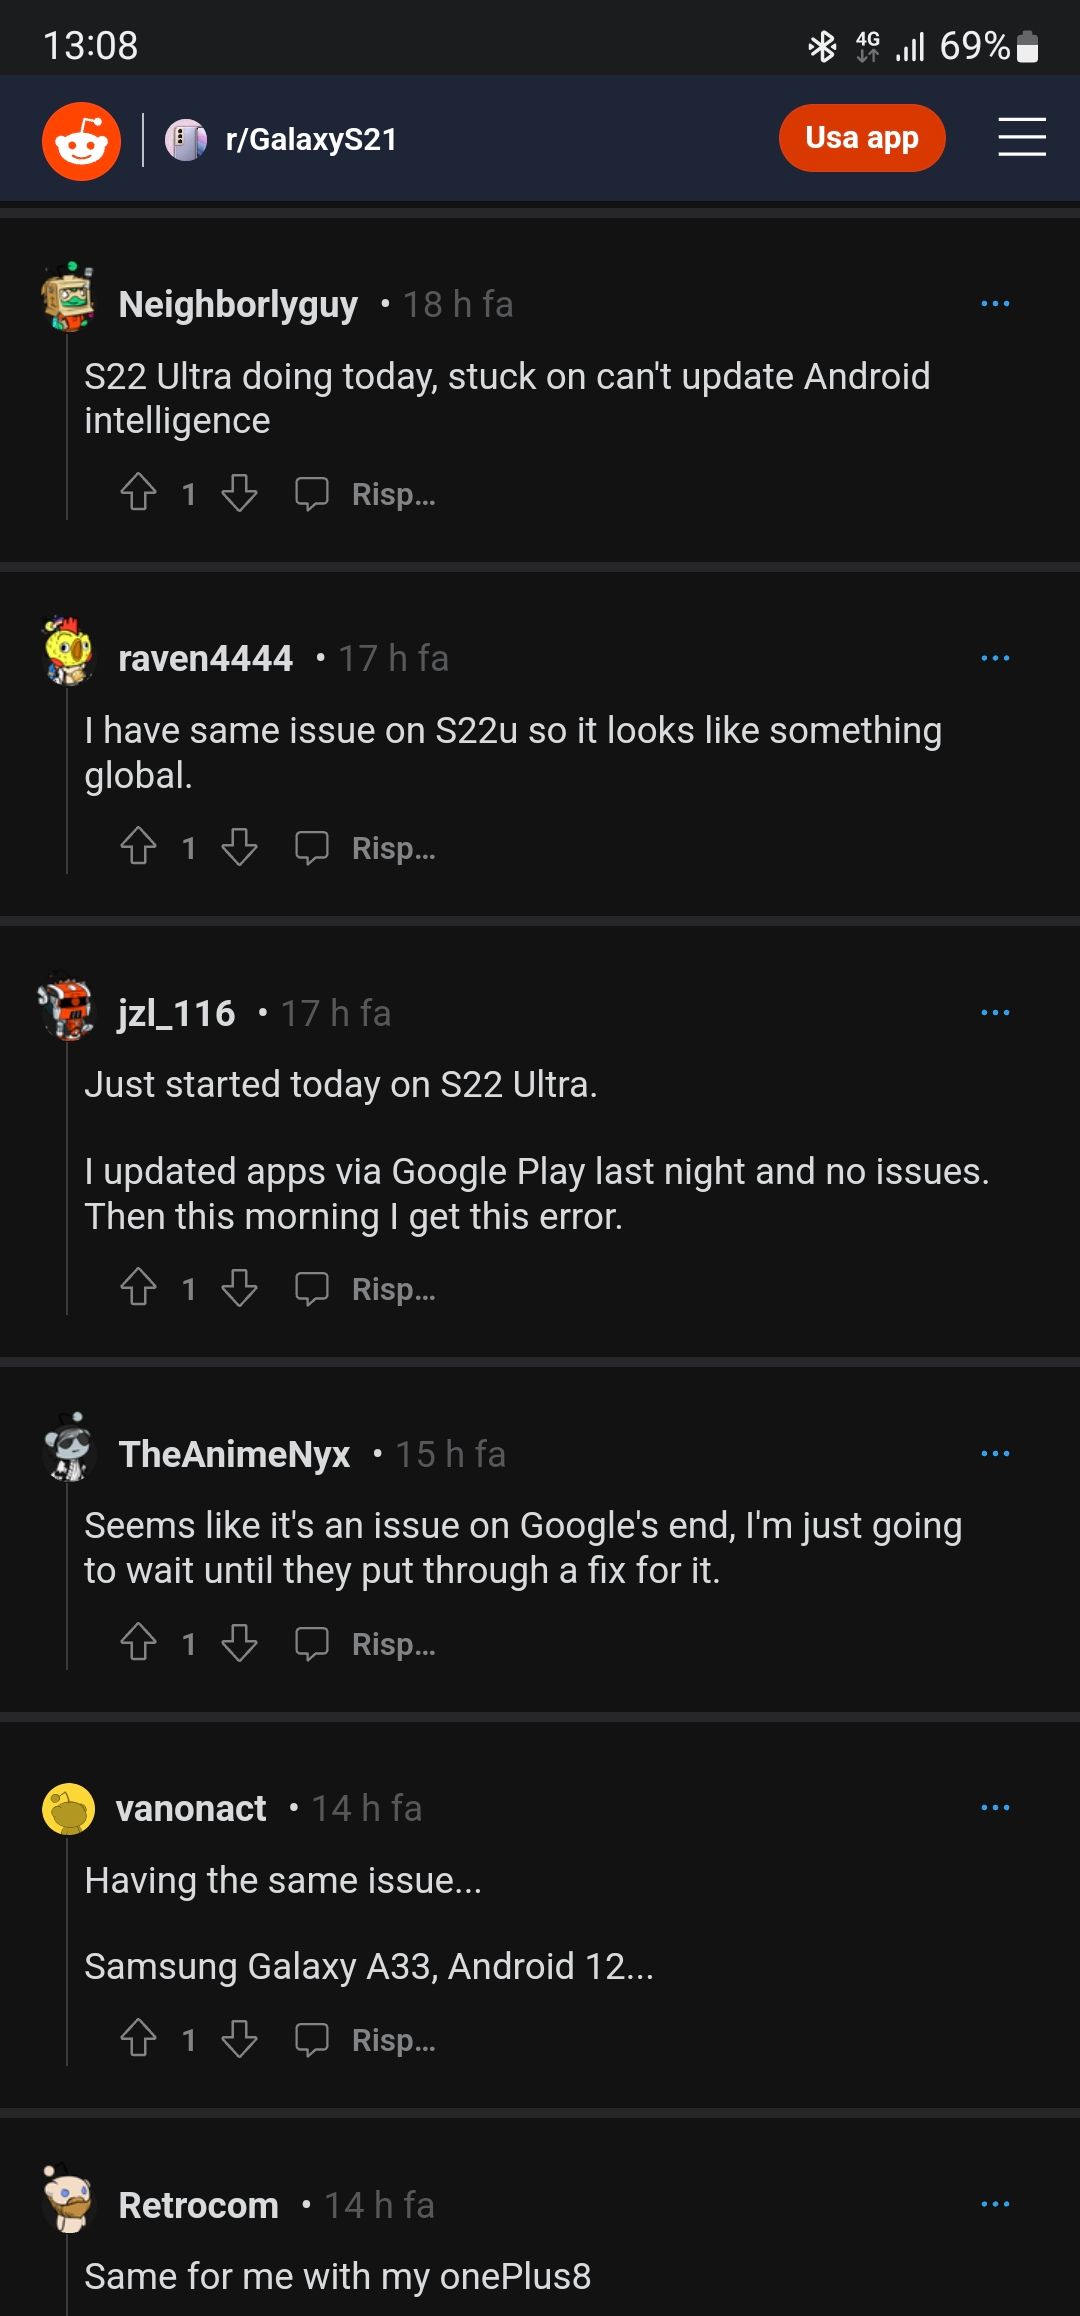Open more options for vanonact's comment
The image size is (1080, 2316).
pyautogui.click(x=995, y=1808)
